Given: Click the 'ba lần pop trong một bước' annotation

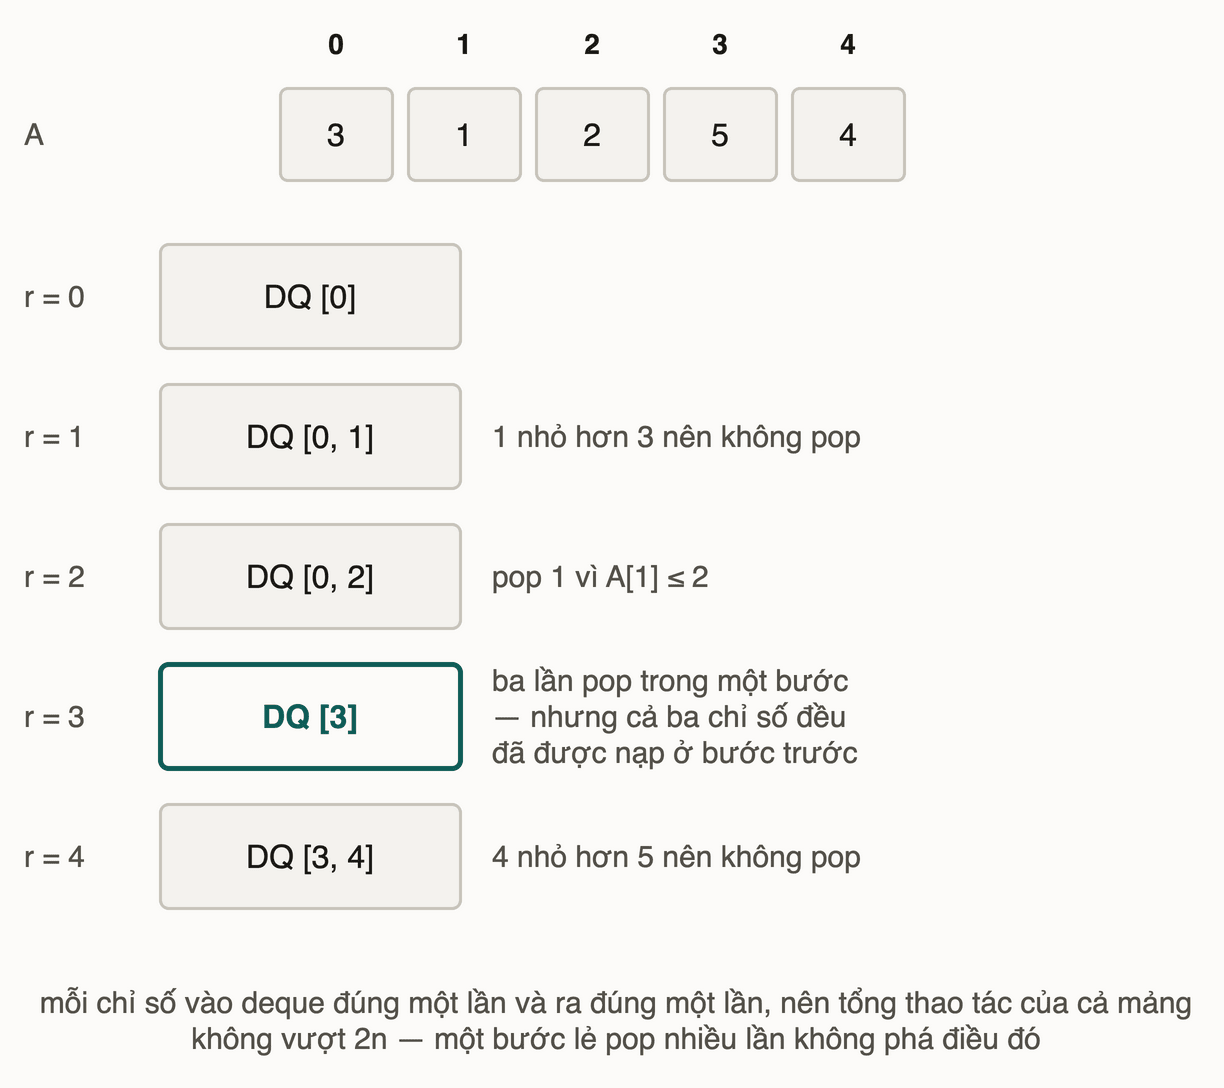Looking at the screenshot, I should tap(675, 717).
